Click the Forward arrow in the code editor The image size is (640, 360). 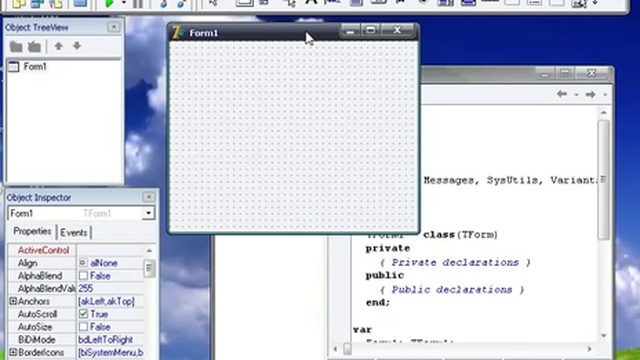590,94
